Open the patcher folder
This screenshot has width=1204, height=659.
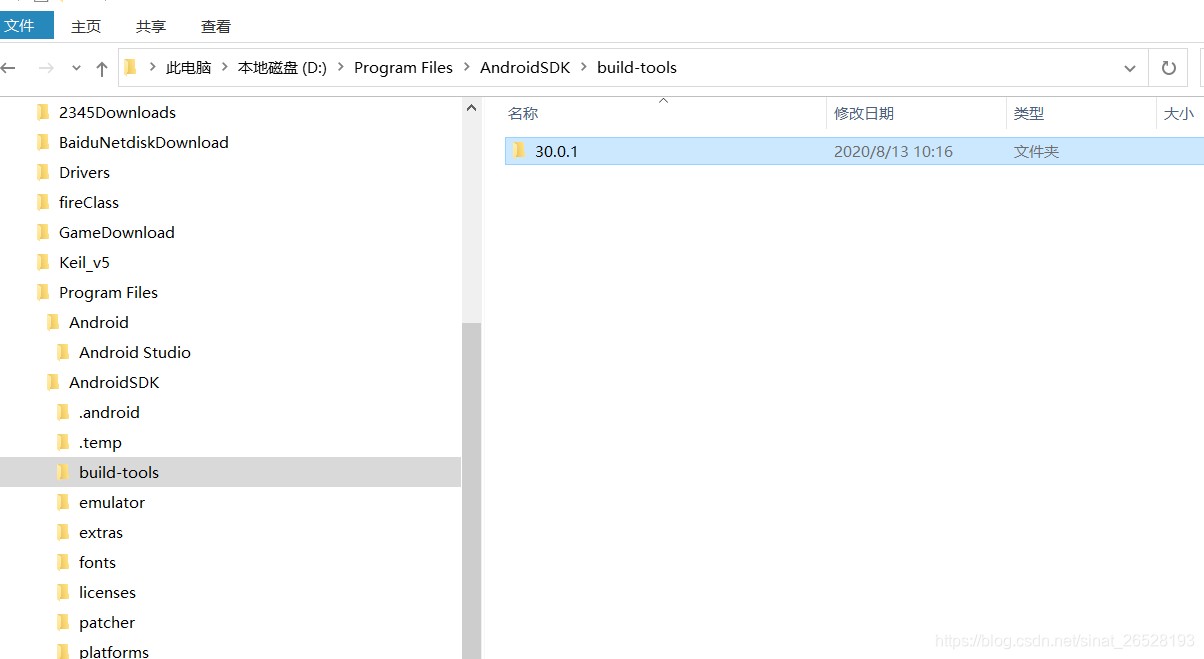click(106, 621)
